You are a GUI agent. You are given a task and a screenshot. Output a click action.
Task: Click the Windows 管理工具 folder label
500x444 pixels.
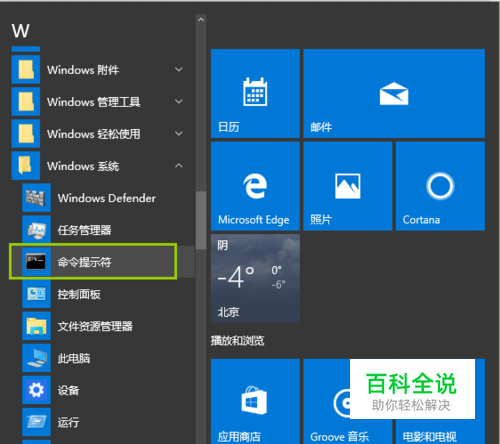point(94,102)
